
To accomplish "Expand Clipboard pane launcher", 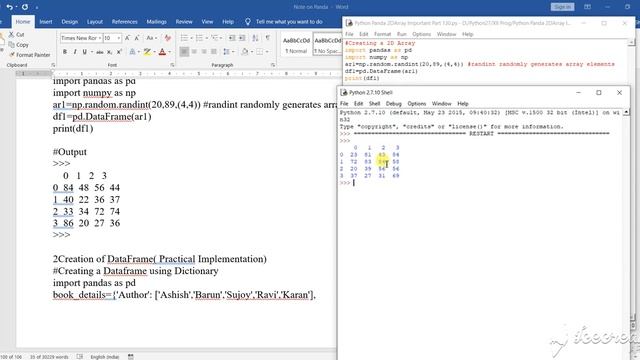I will [53, 65].
